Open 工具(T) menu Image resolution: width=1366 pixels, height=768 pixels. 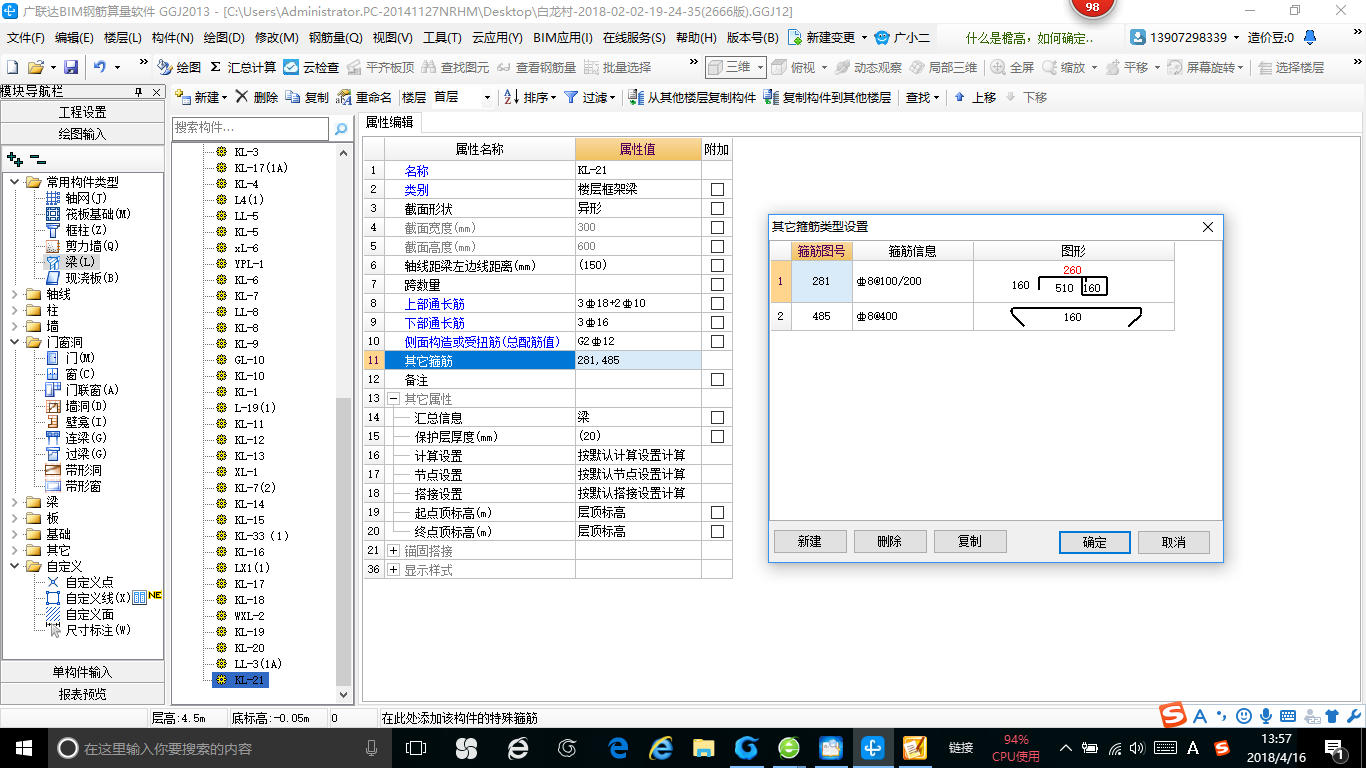pyautogui.click(x=442, y=38)
